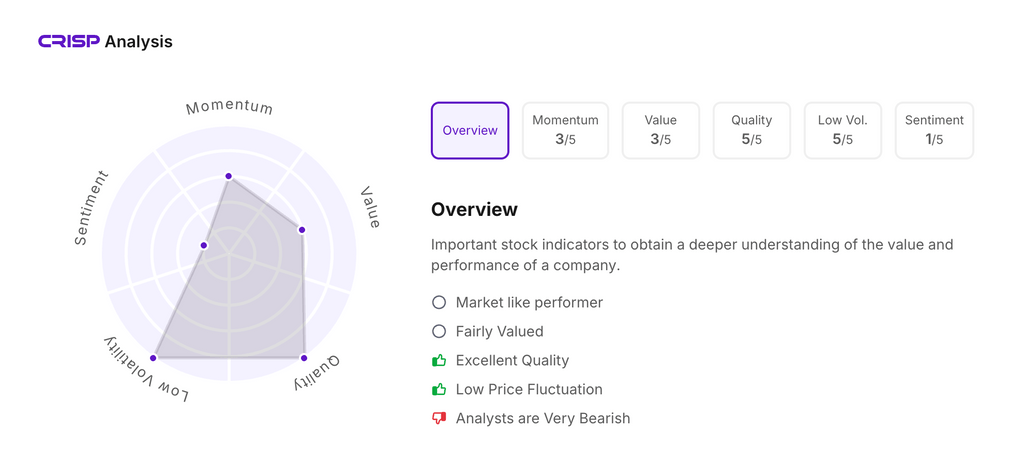Select the Low Vol. 5/5 tab
The height and width of the screenshot is (468, 1024).
(x=842, y=130)
